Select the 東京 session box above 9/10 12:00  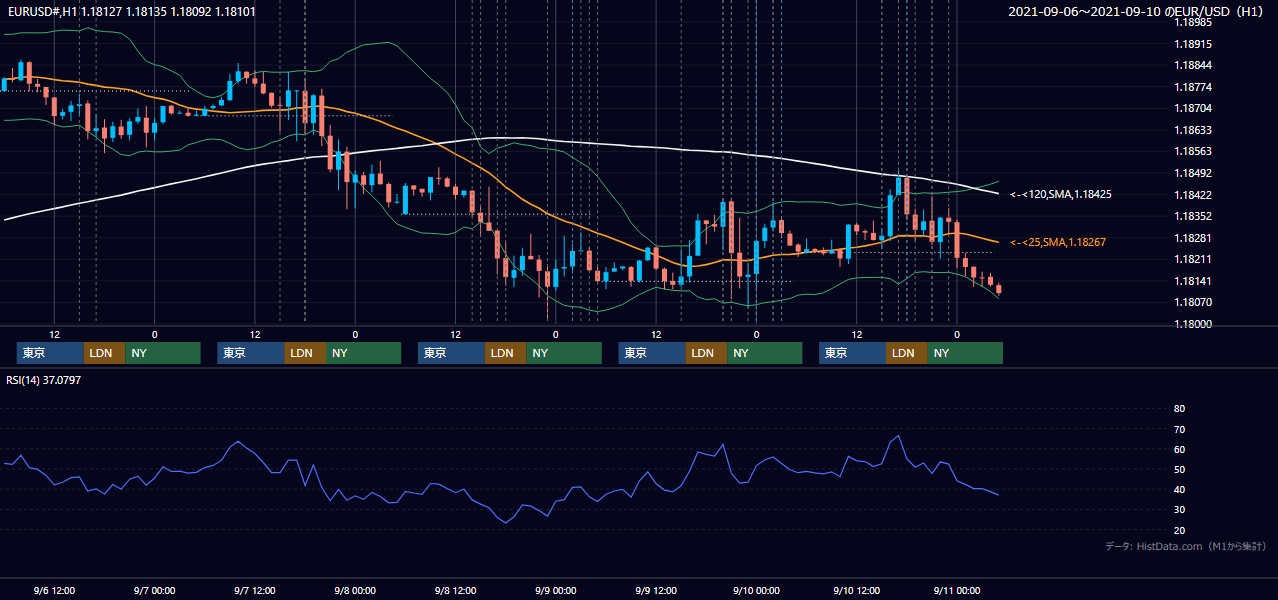click(x=852, y=353)
